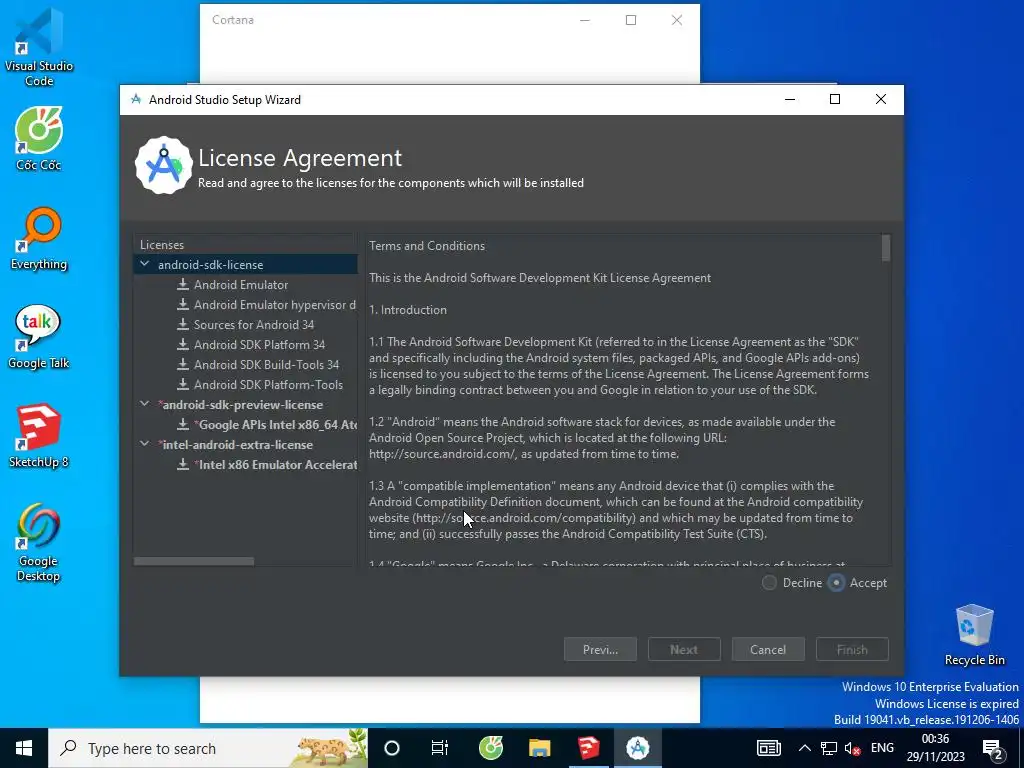Collapse the intel-android-extra-license node

tap(144, 444)
